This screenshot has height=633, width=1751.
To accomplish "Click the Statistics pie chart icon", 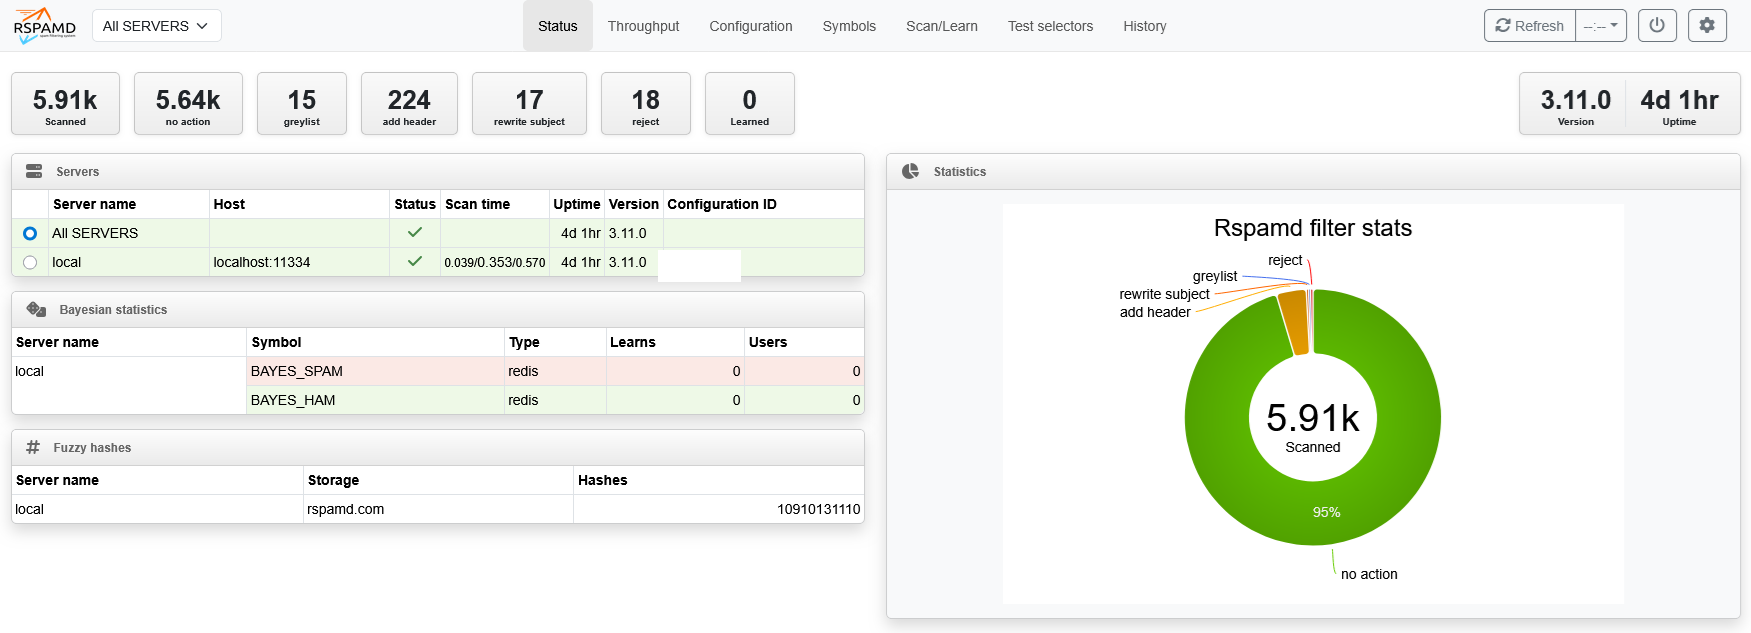I will pyautogui.click(x=910, y=171).
